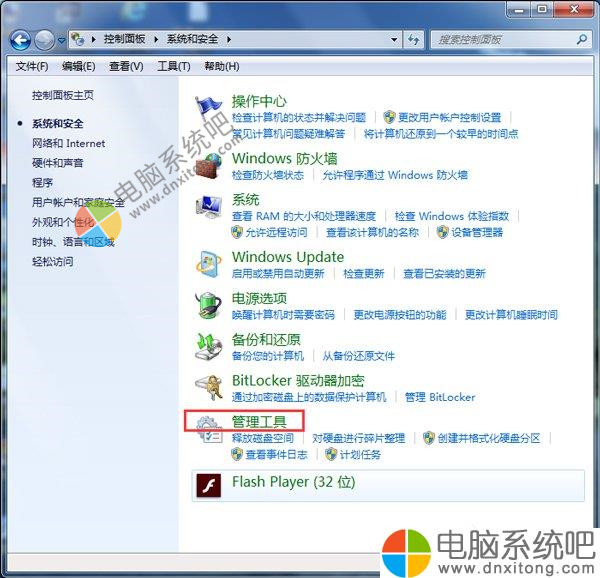Expand the arrow after 控制面板 breadcrumb
This screenshot has height=578, width=600.
tap(157, 40)
